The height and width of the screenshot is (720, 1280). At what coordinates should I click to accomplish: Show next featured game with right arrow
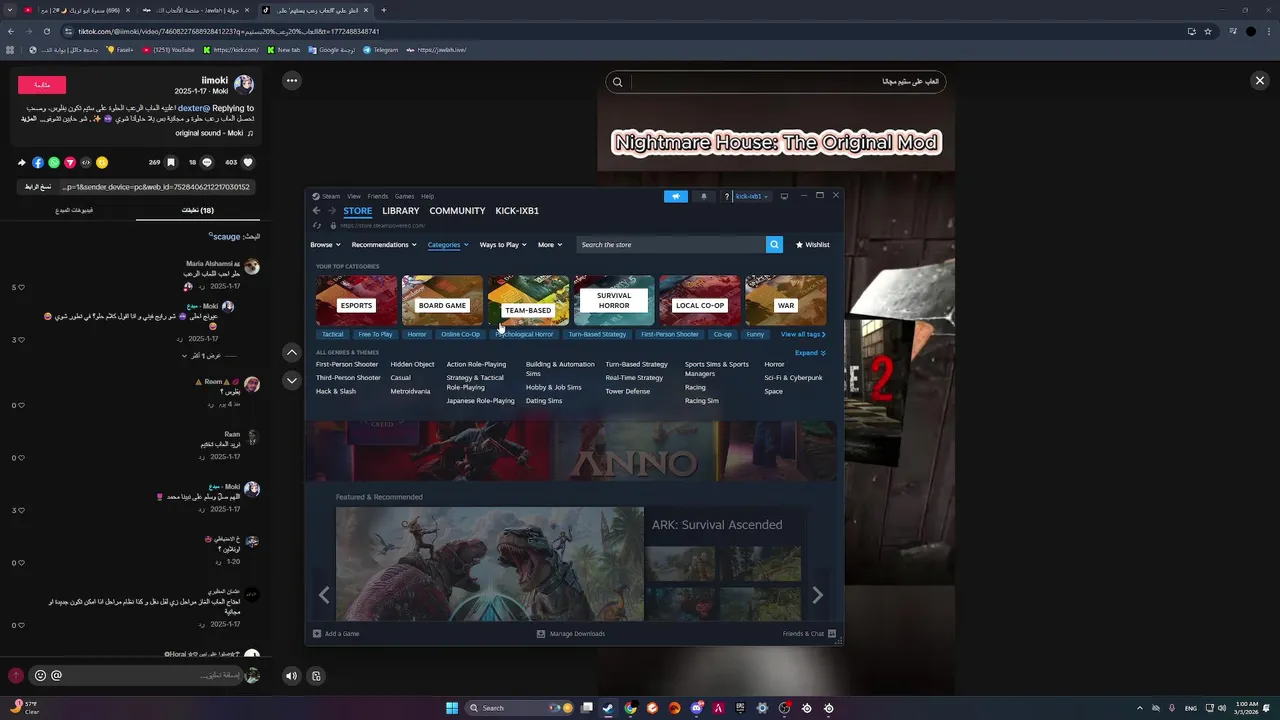[x=817, y=595]
